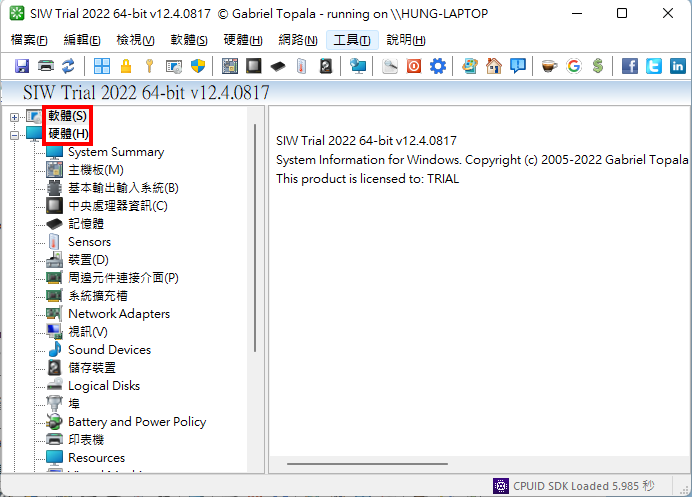Select 記憶體 in the tree
The image size is (696, 500).
tap(86, 224)
